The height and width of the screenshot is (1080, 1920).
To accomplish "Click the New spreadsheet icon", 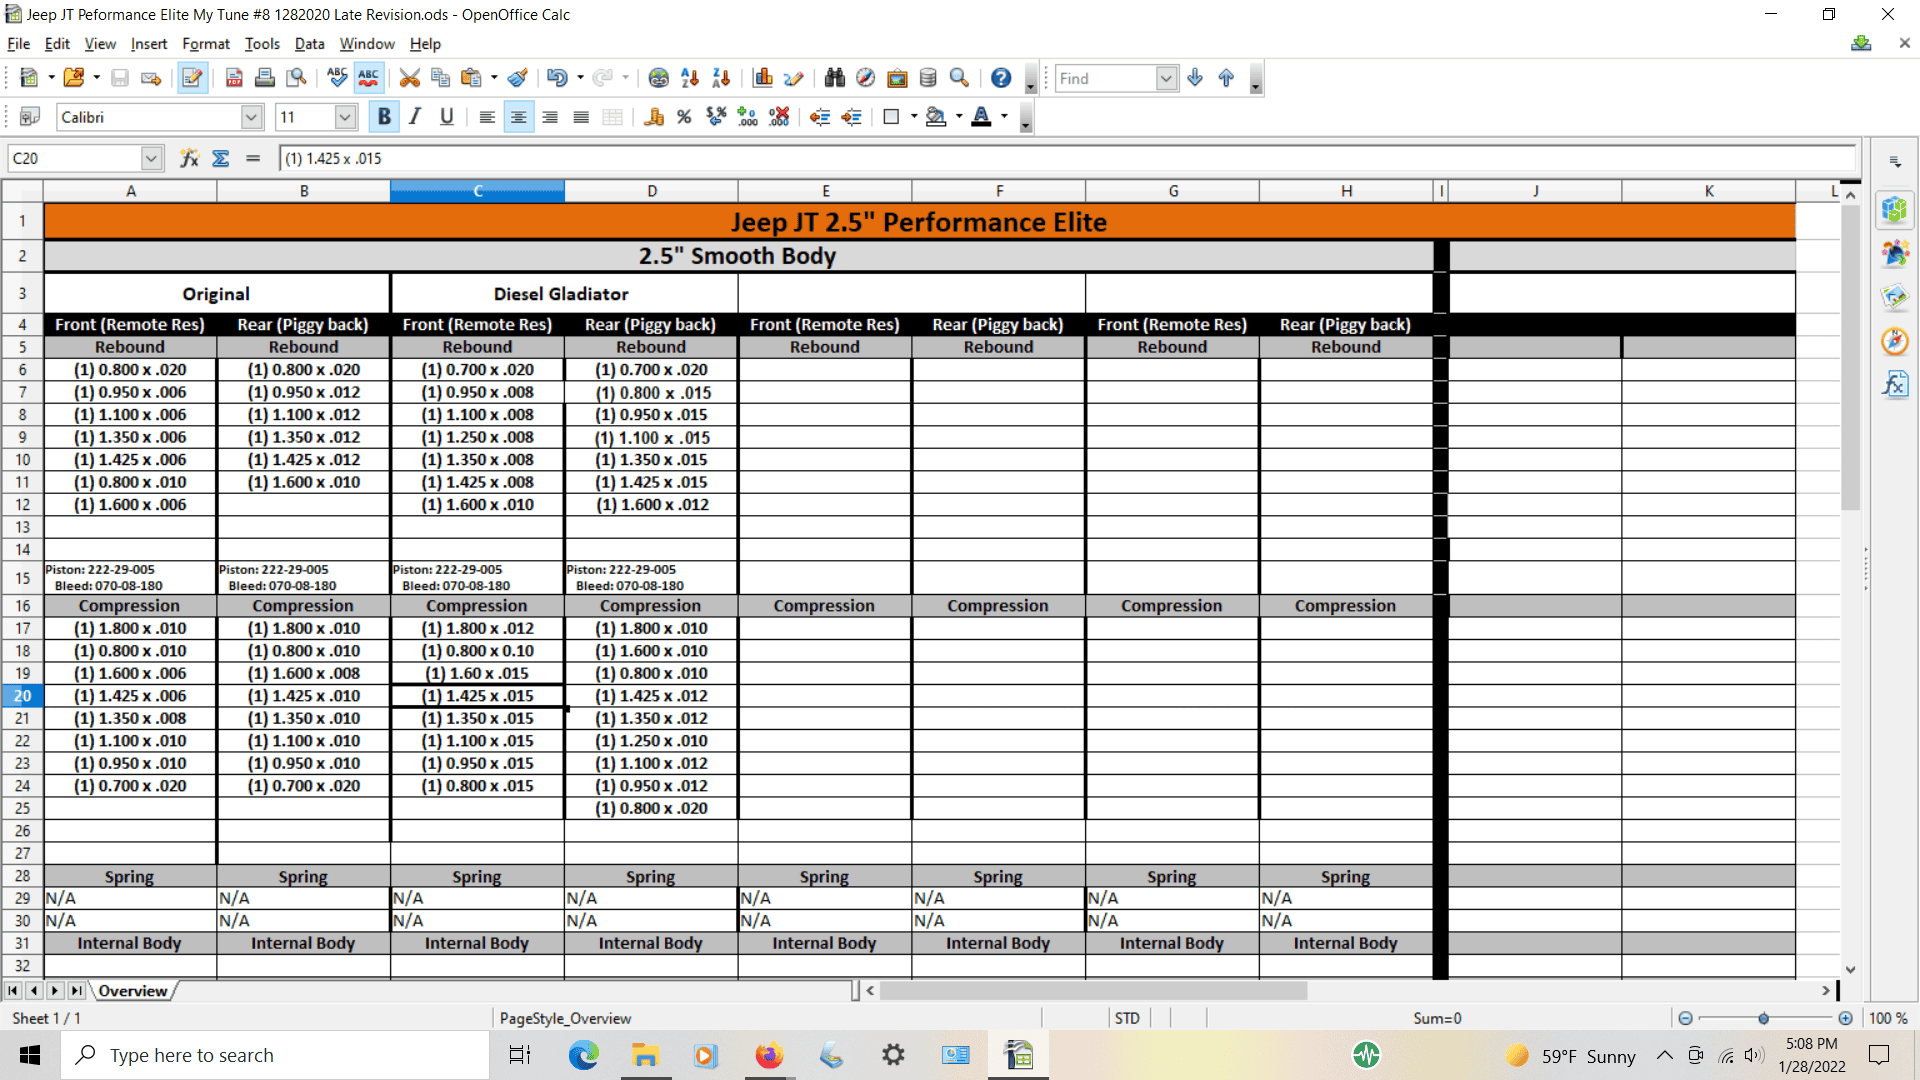I will click(x=28, y=78).
